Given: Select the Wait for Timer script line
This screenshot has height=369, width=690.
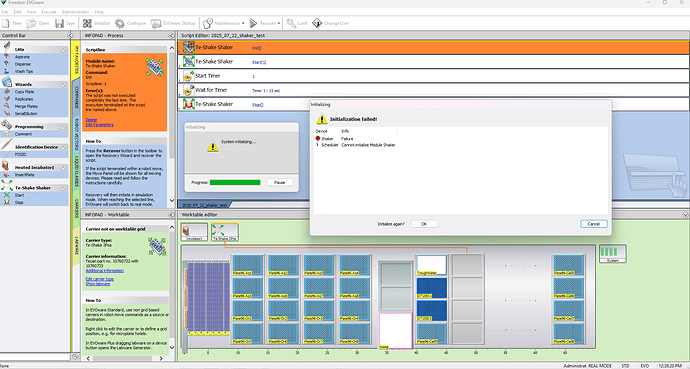Looking at the screenshot, I should (x=433, y=90).
